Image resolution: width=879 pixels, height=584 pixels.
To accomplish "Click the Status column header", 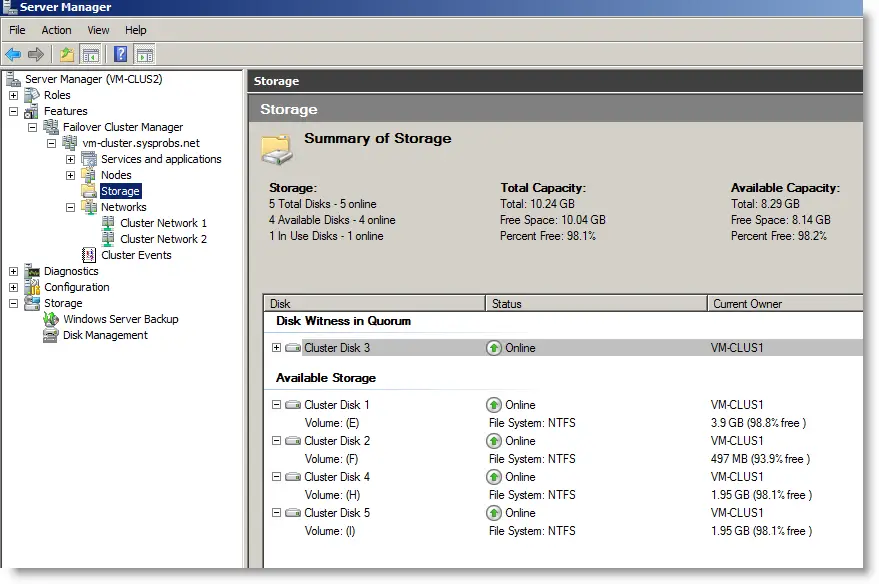I will pyautogui.click(x=596, y=304).
